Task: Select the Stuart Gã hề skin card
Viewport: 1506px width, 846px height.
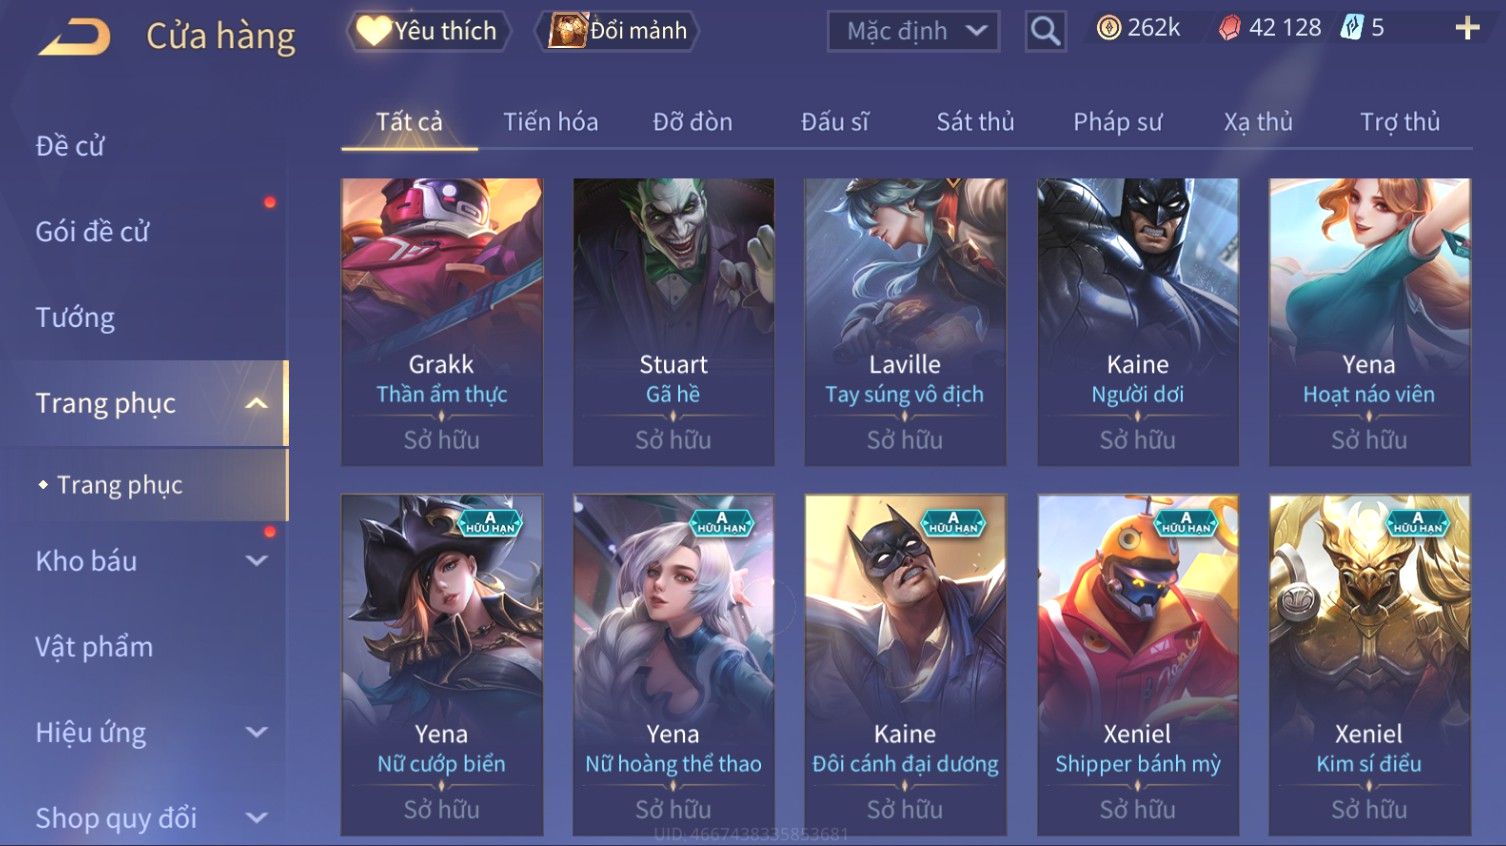Action: [x=673, y=322]
